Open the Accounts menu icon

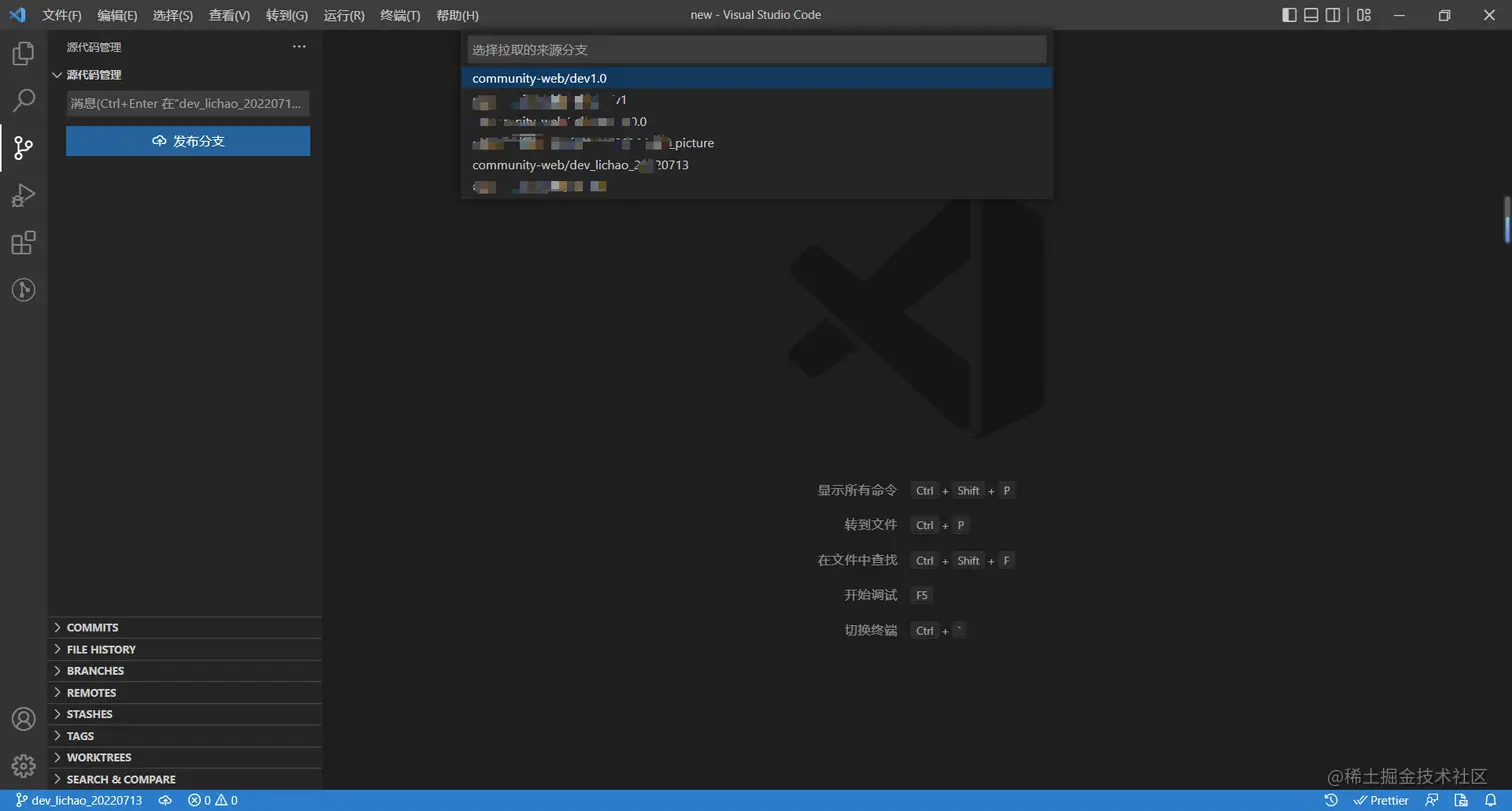23,719
